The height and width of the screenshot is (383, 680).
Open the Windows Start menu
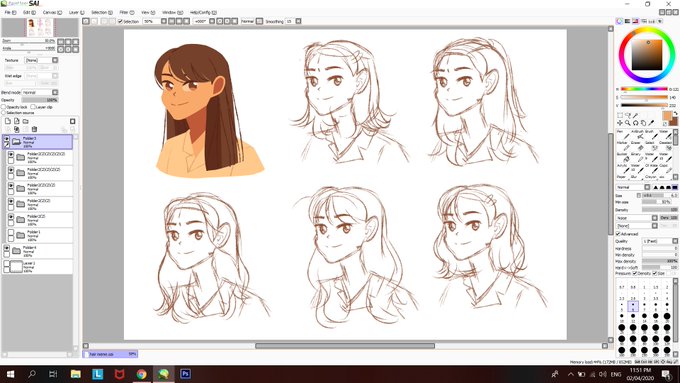pyautogui.click(x=10, y=374)
